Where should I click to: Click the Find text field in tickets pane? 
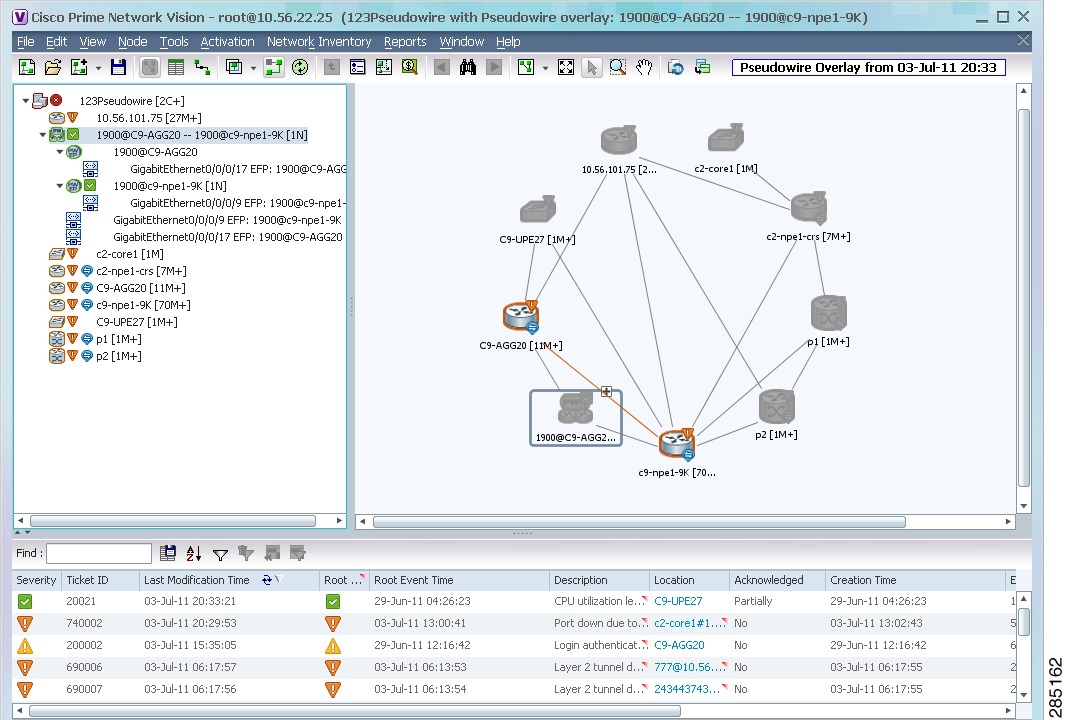[99, 553]
